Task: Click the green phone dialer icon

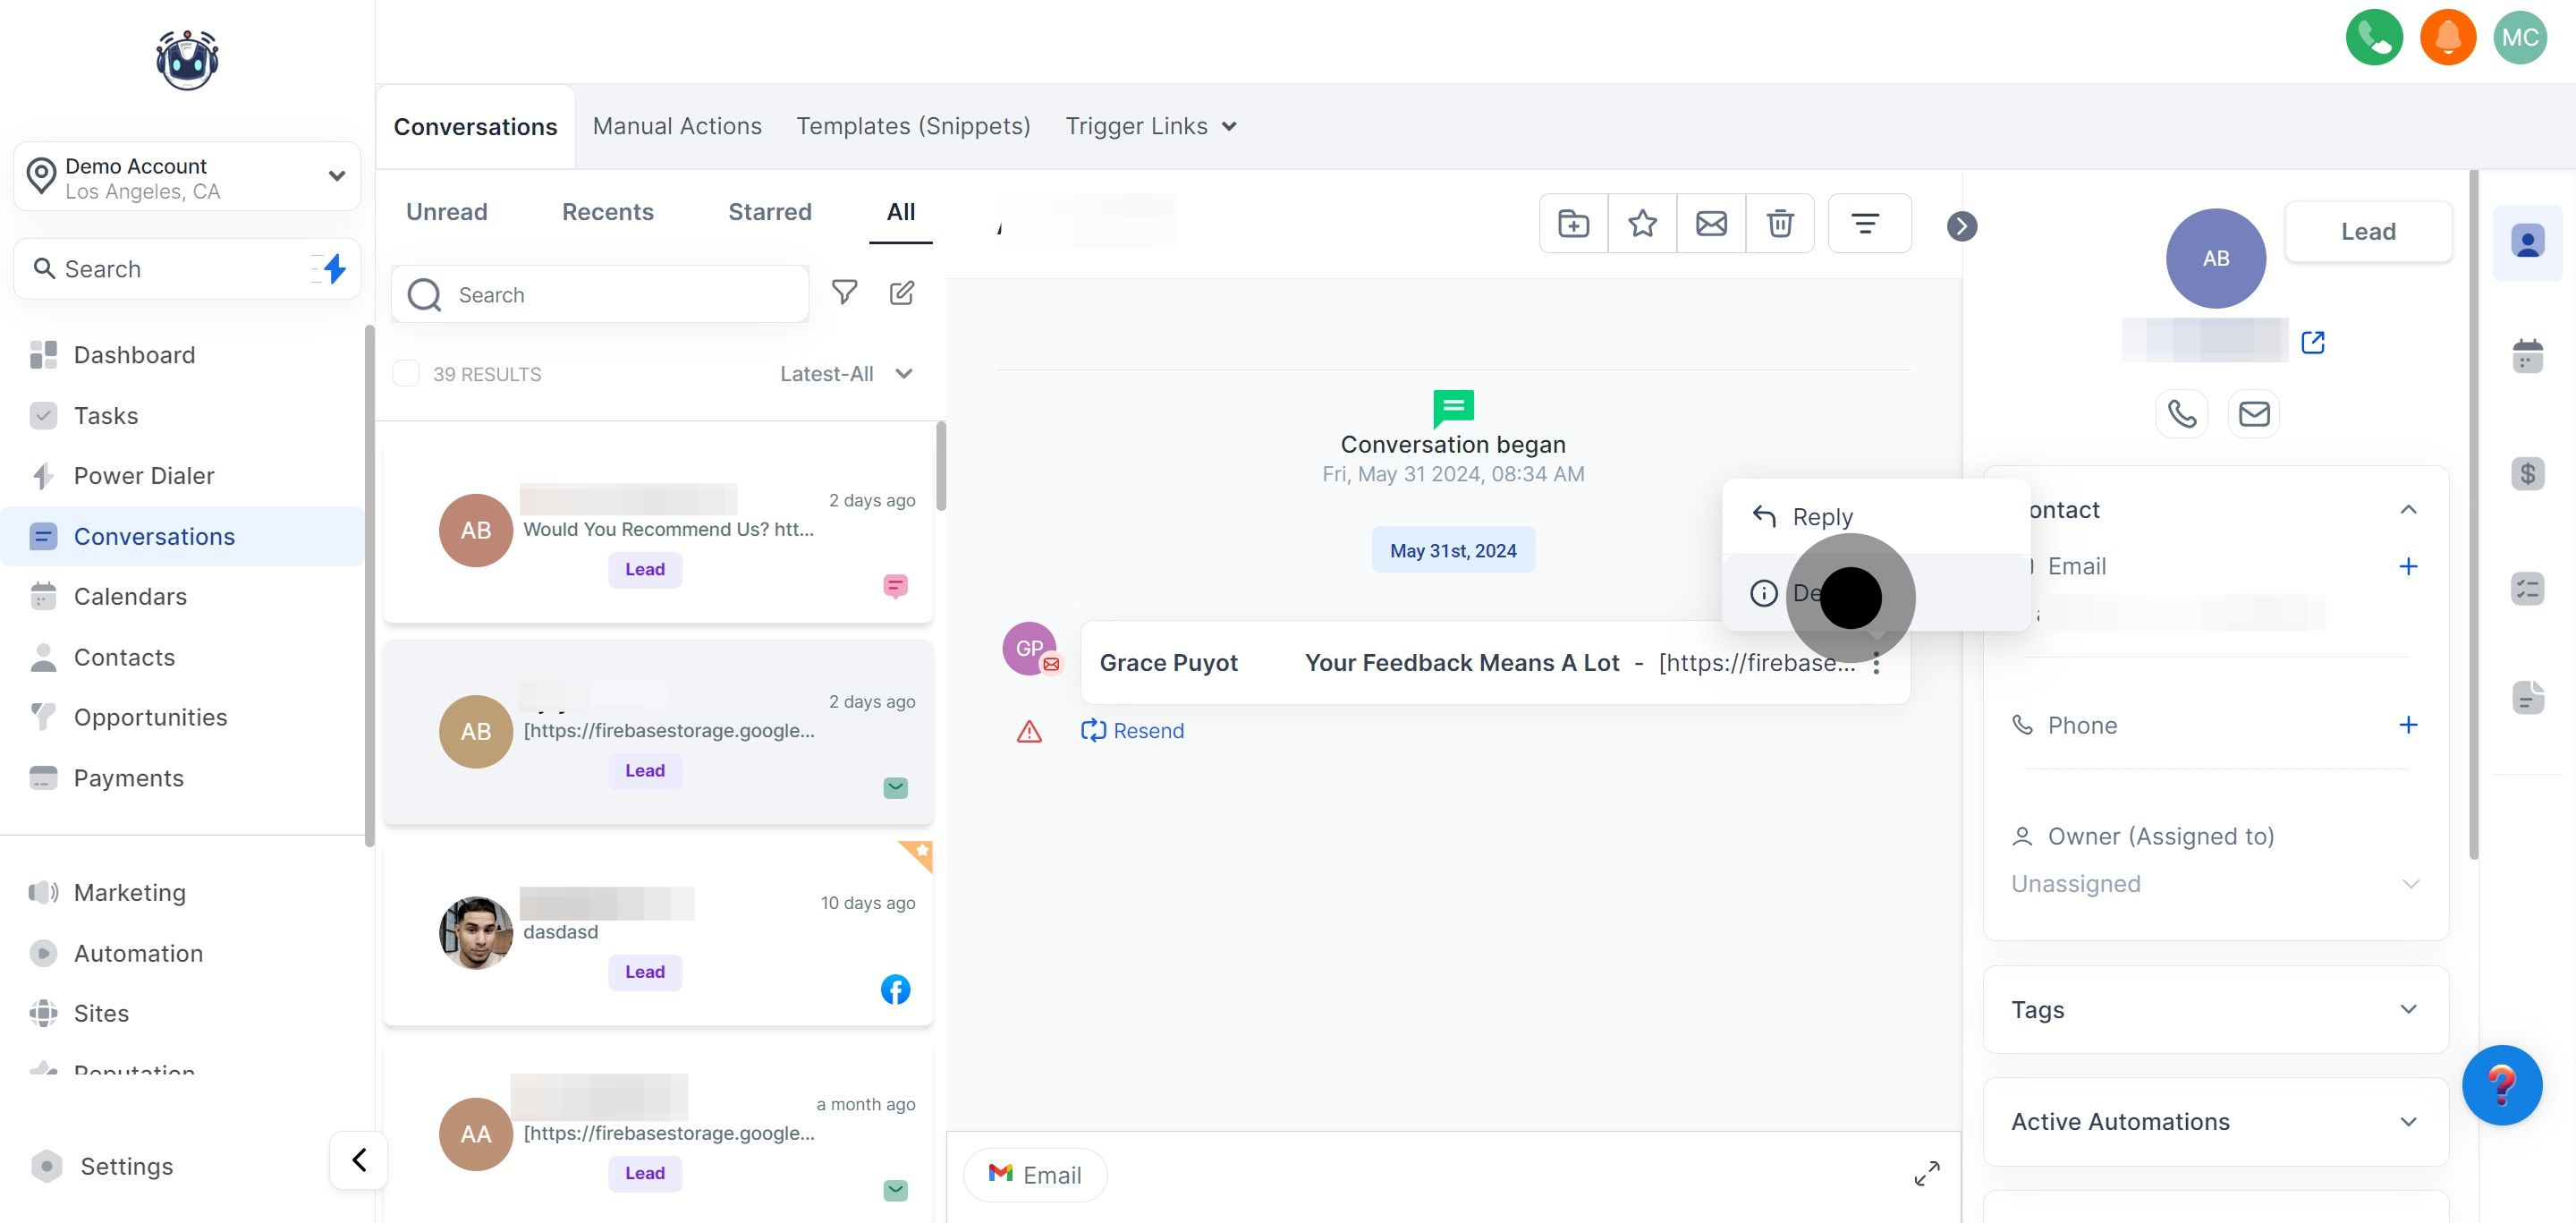Action: tap(2373, 38)
